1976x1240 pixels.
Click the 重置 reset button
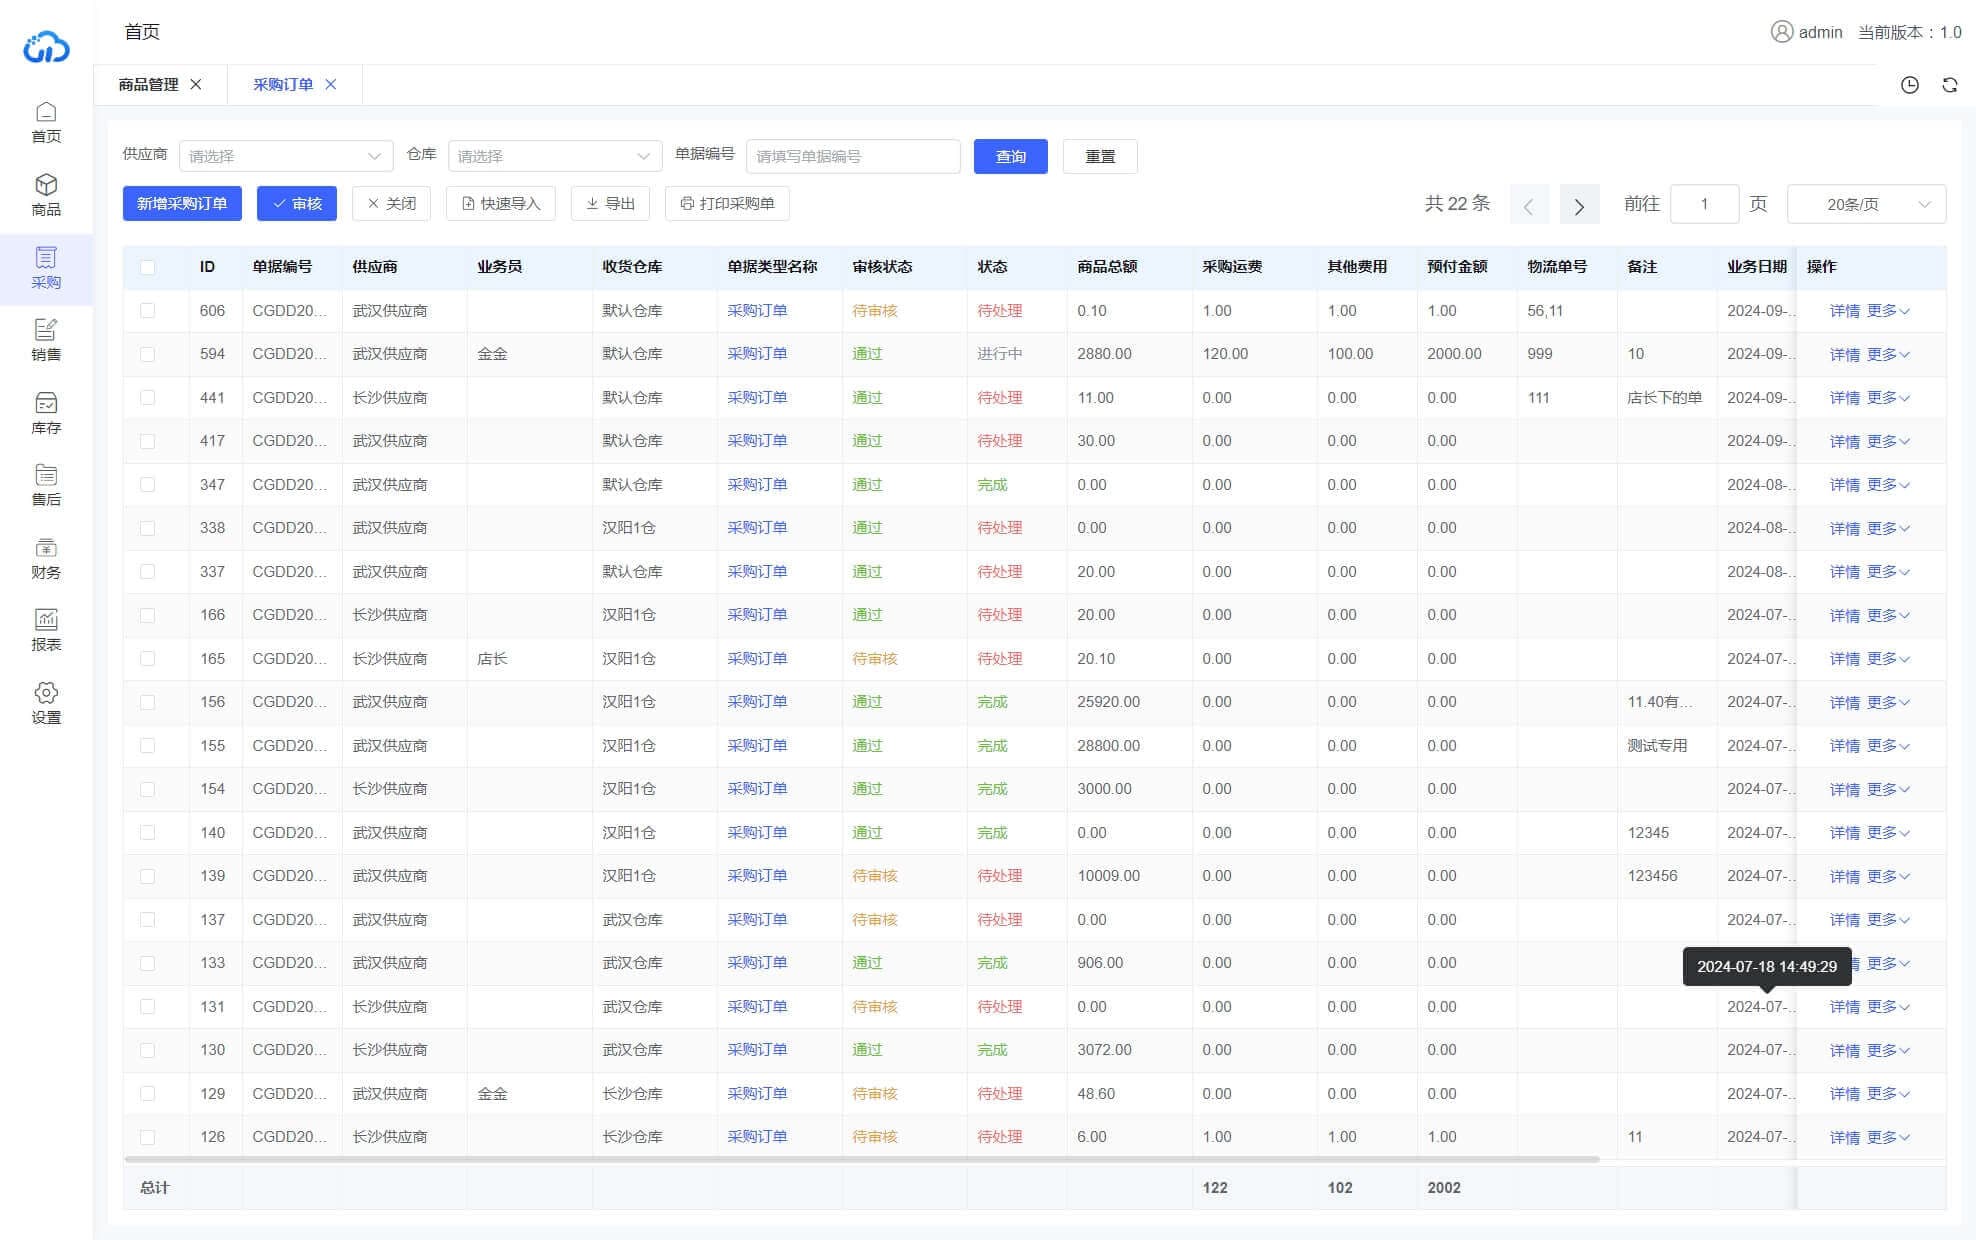tap(1100, 156)
